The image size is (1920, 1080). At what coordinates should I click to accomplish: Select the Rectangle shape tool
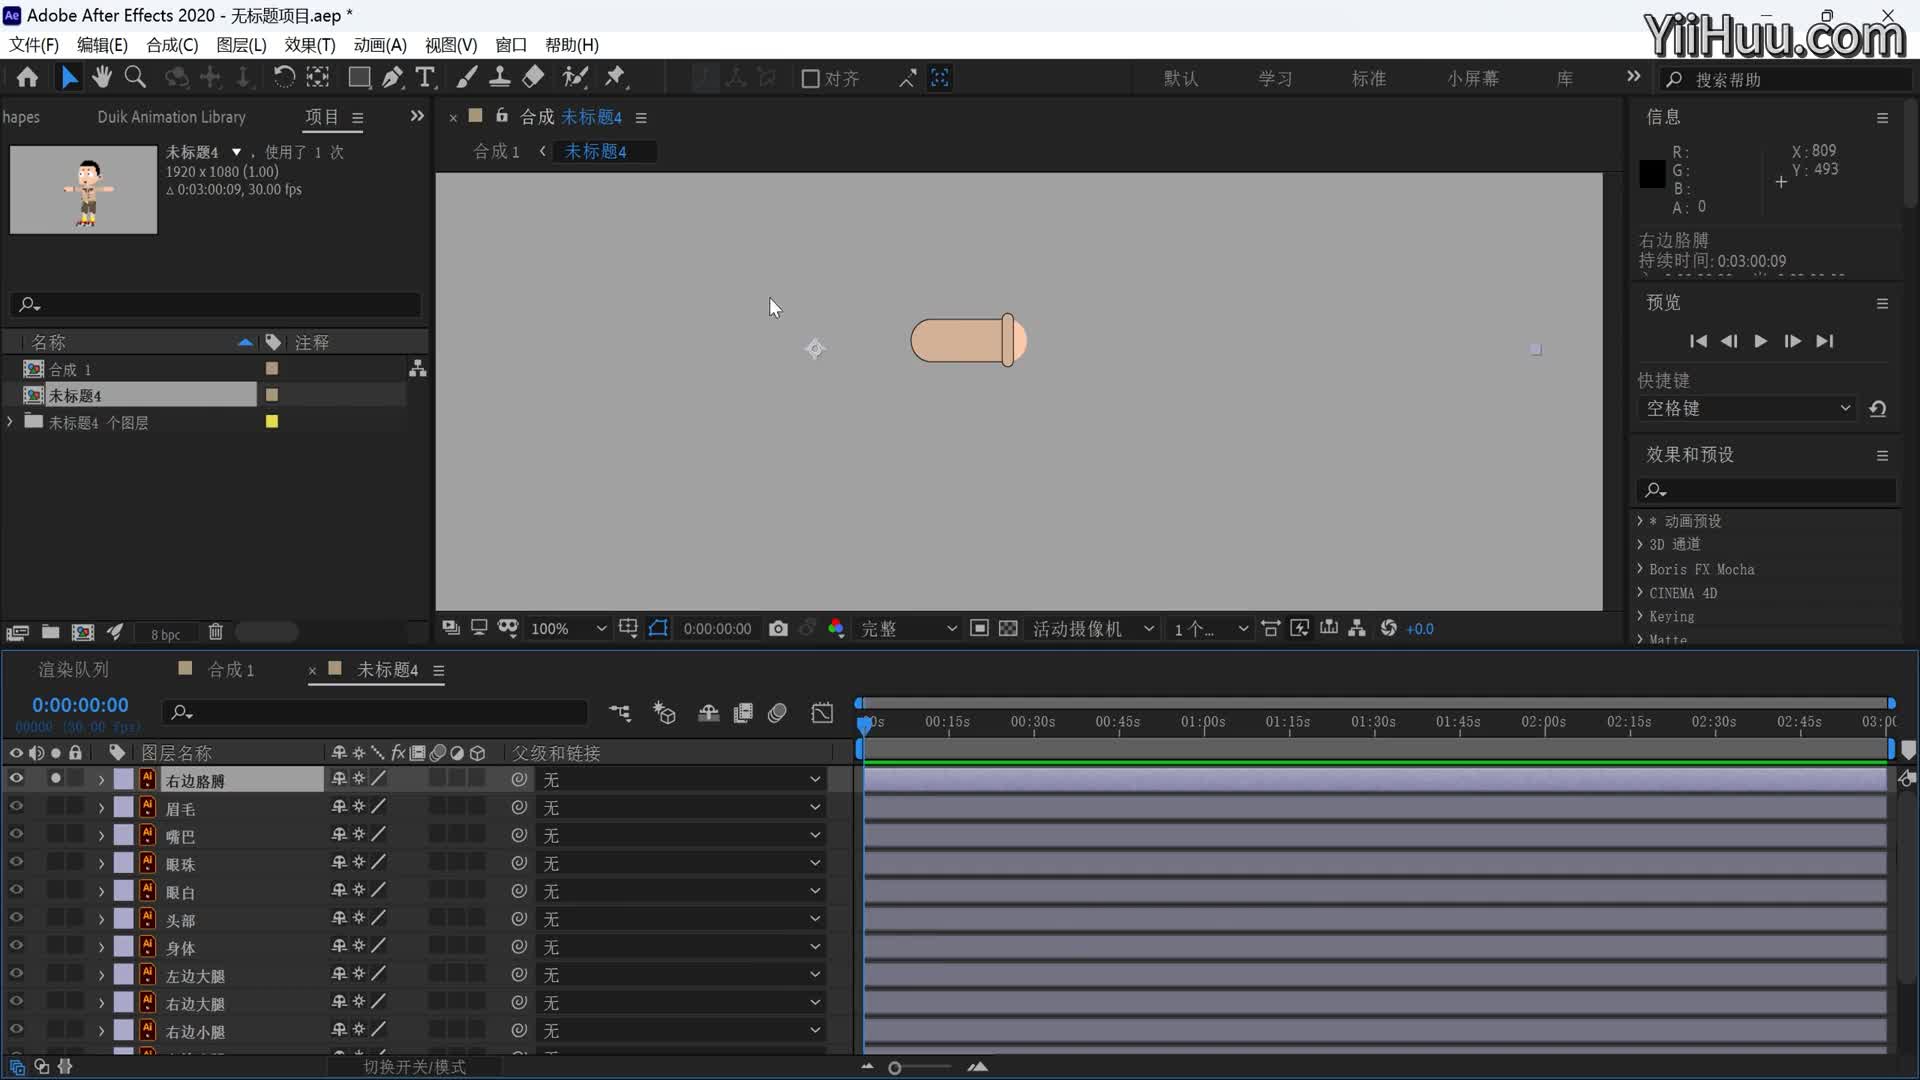click(359, 78)
